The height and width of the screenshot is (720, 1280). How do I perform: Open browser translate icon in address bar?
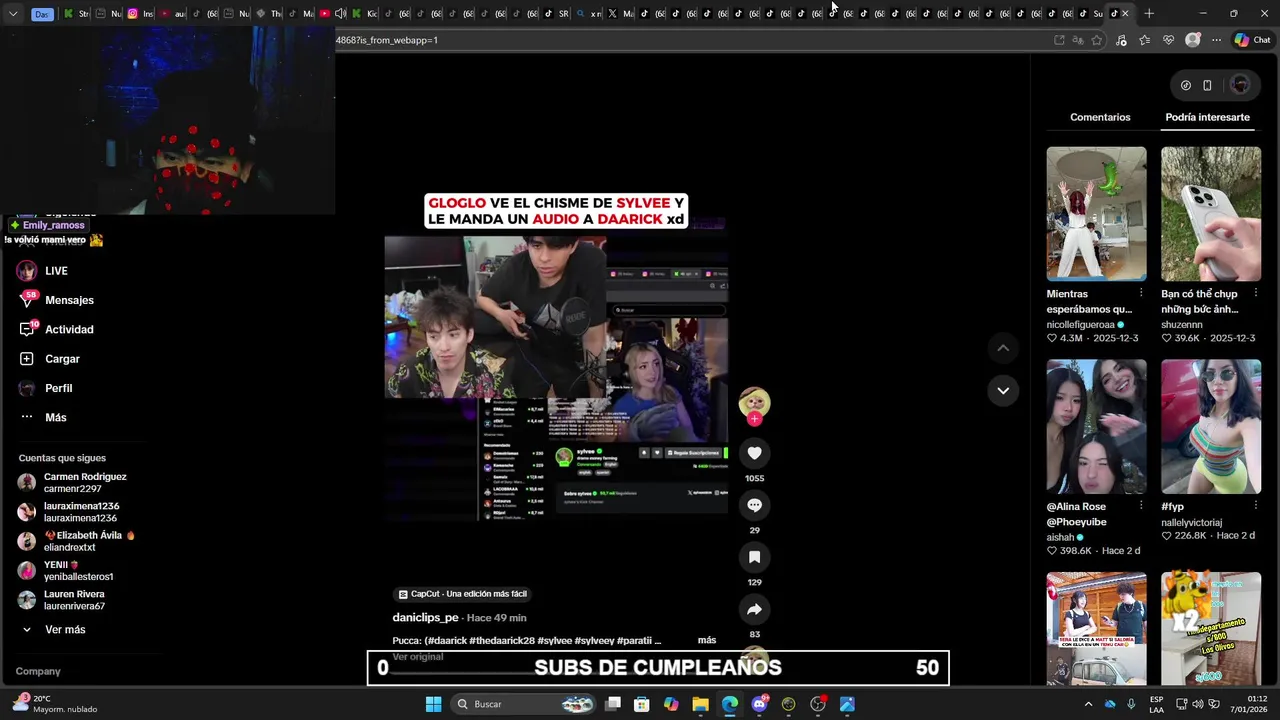(x=1078, y=40)
